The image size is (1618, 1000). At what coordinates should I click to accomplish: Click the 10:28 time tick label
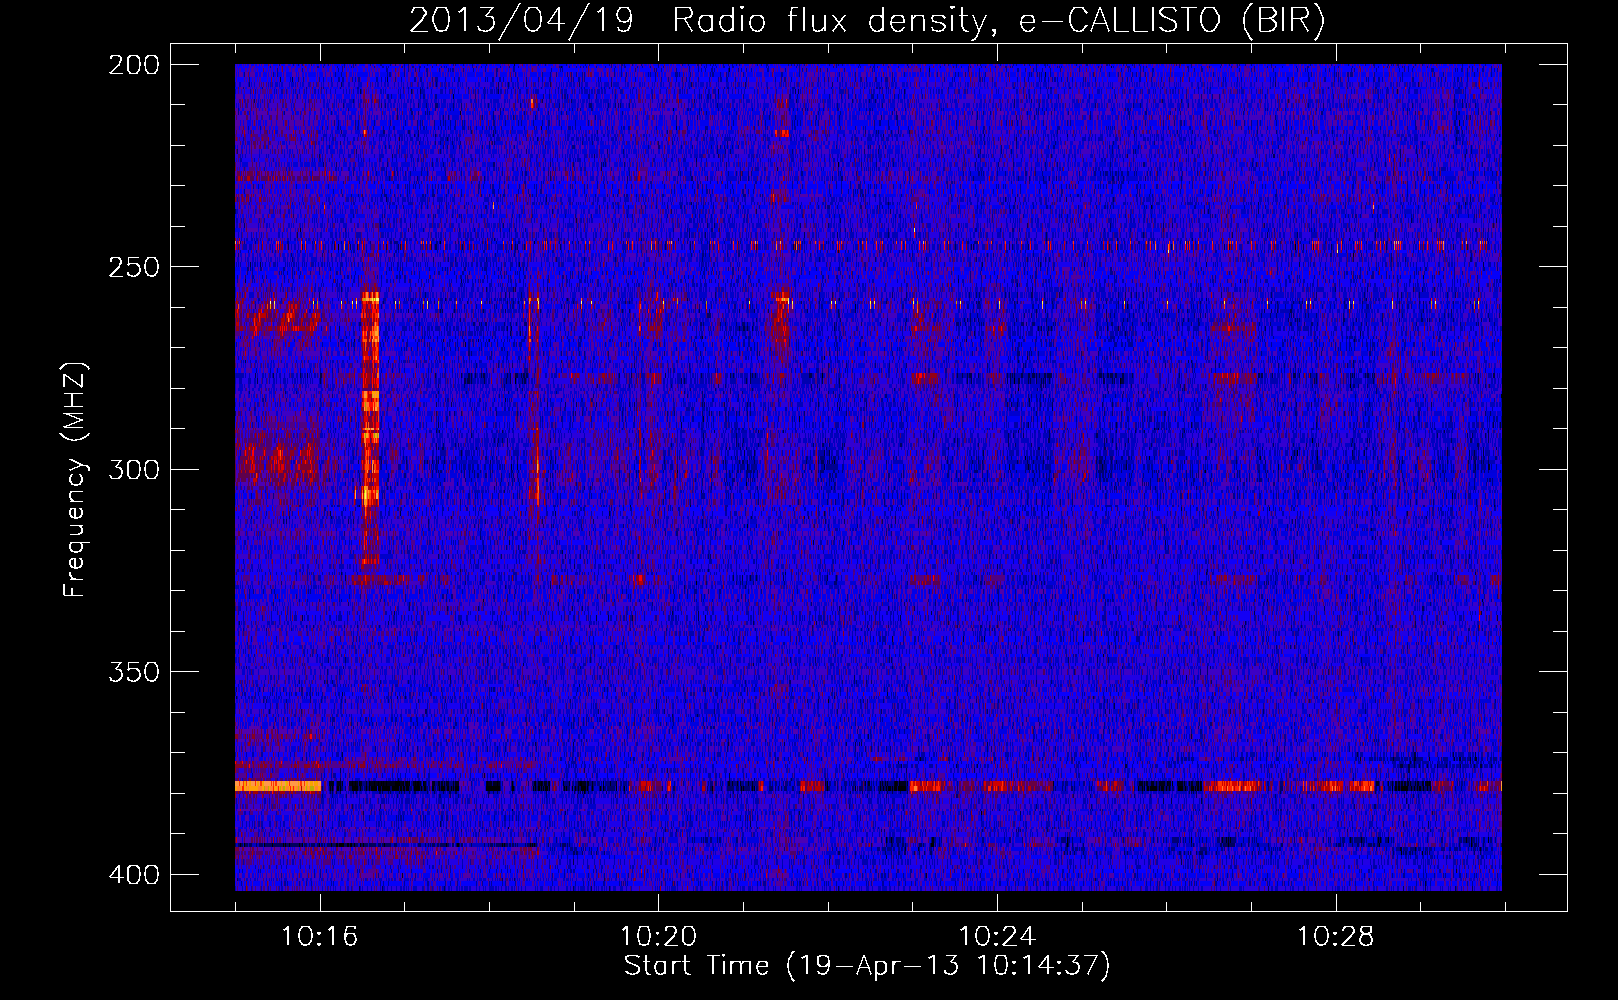[1336, 937]
